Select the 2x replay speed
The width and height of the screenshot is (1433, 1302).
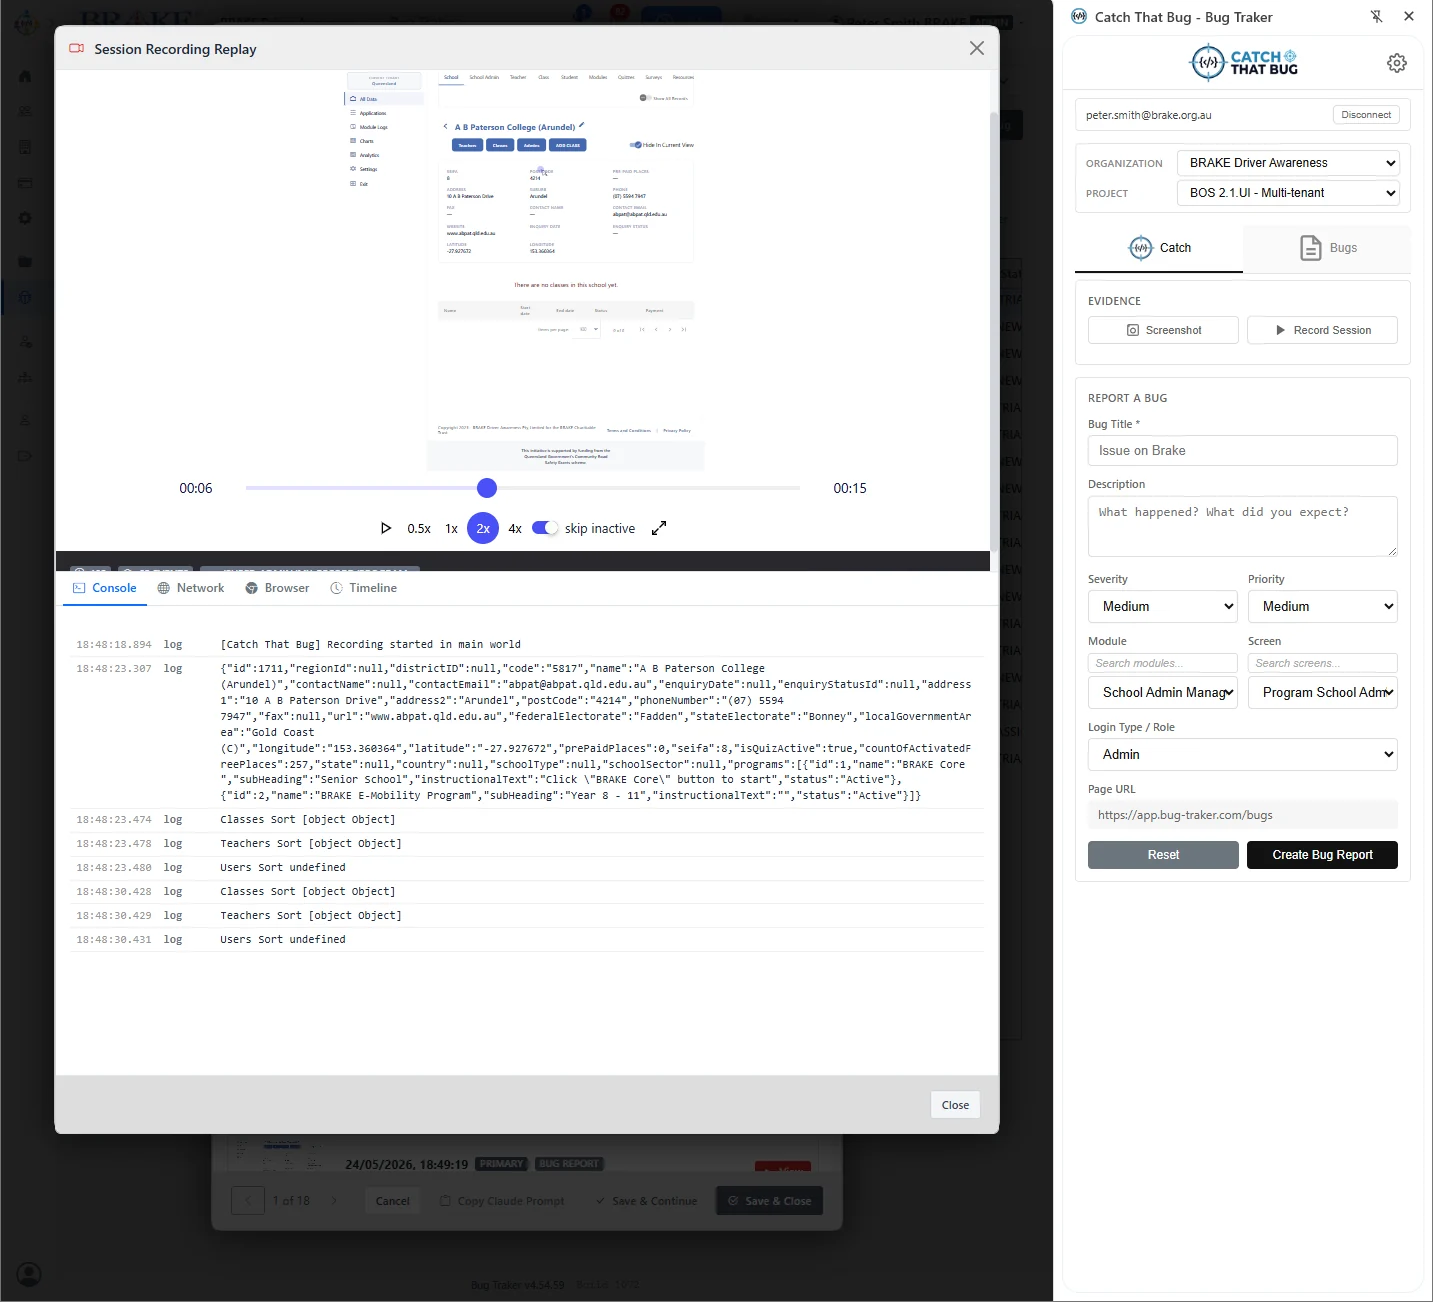(483, 528)
